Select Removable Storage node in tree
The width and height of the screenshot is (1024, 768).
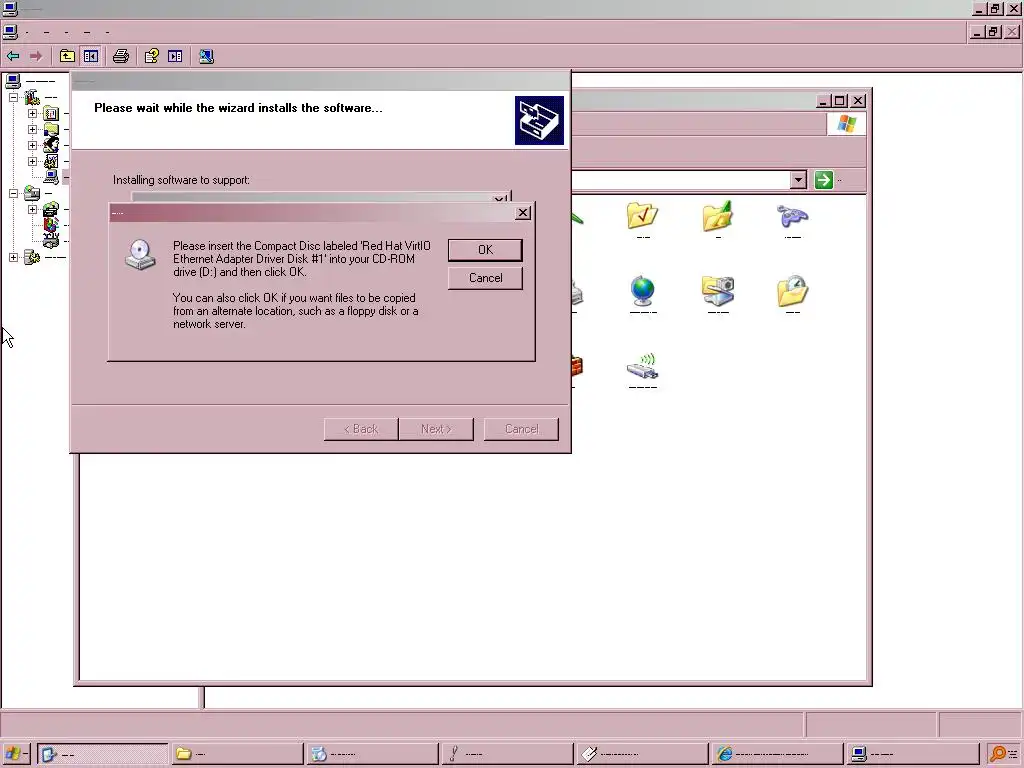[55, 209]
